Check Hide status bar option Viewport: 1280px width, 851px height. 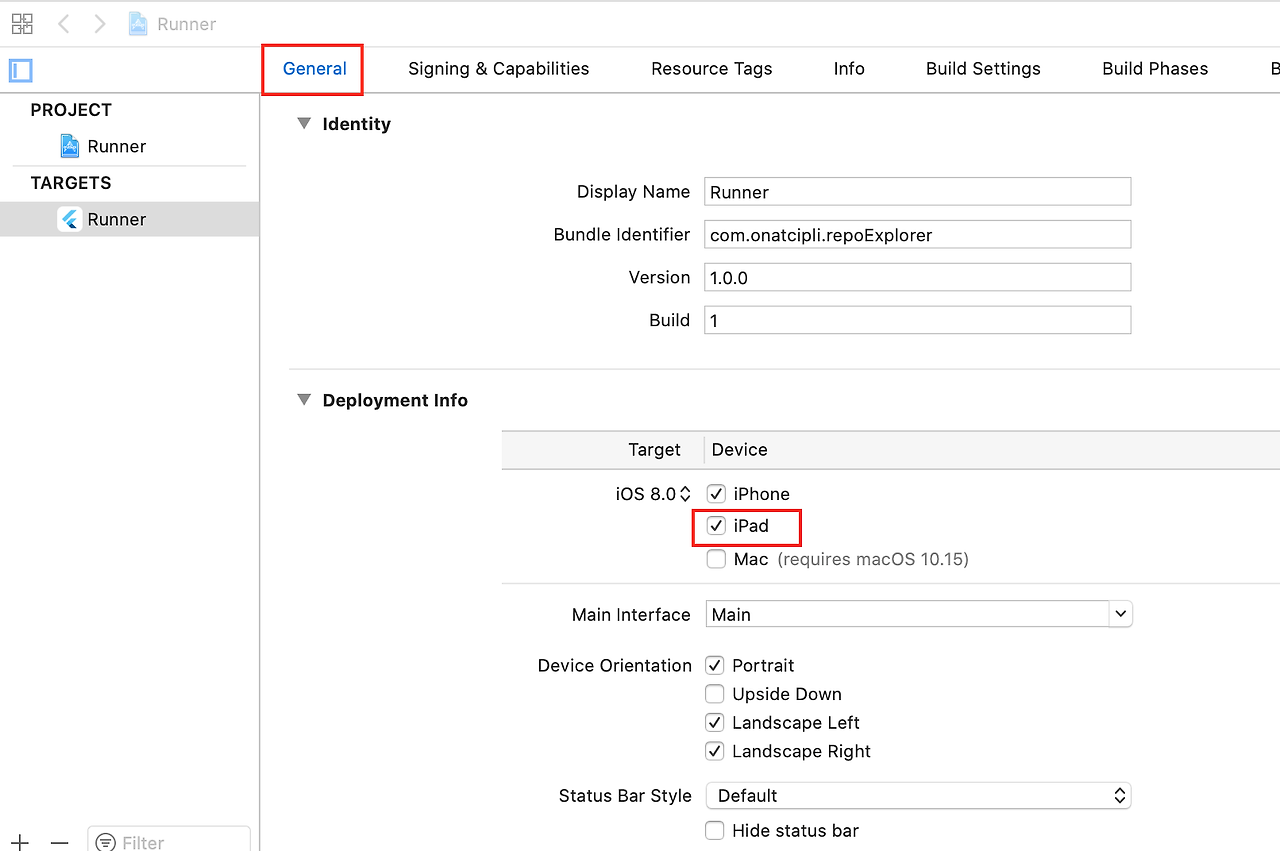point(715,830)
